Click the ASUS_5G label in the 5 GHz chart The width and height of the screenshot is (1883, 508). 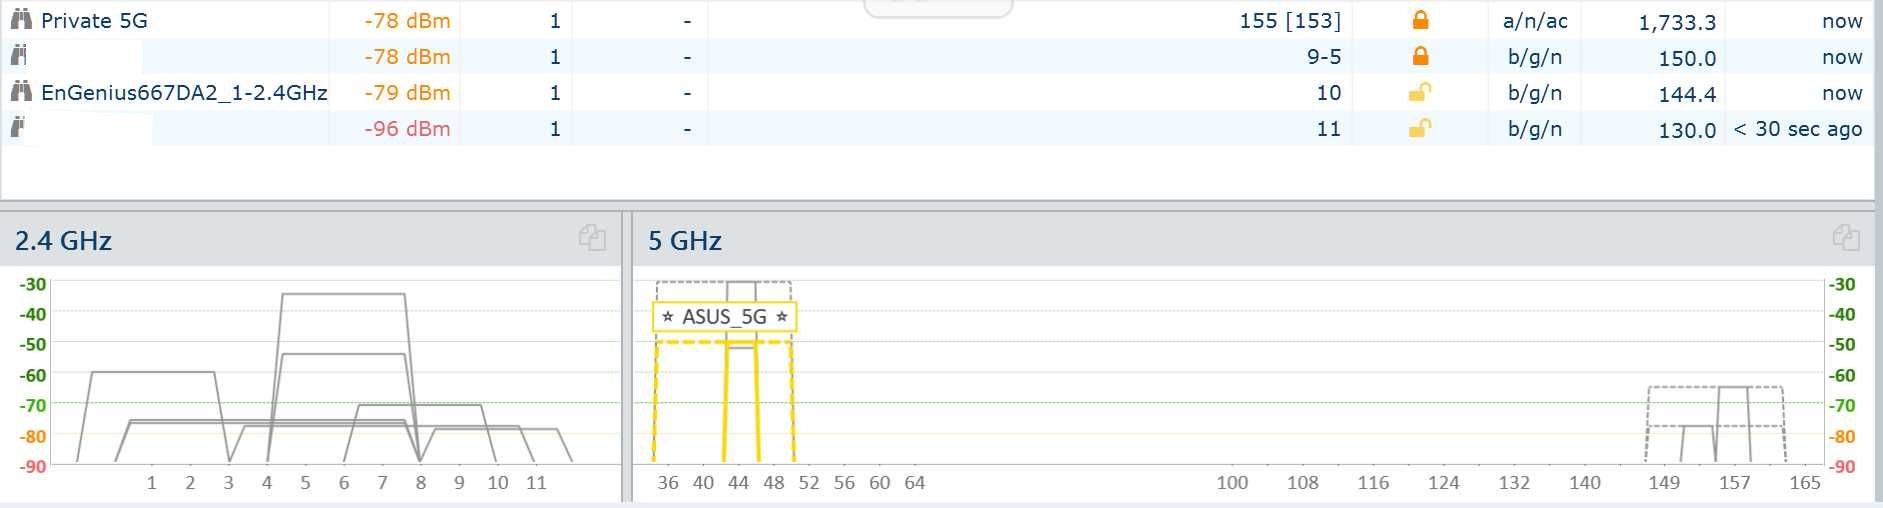(x=725, y=317)
